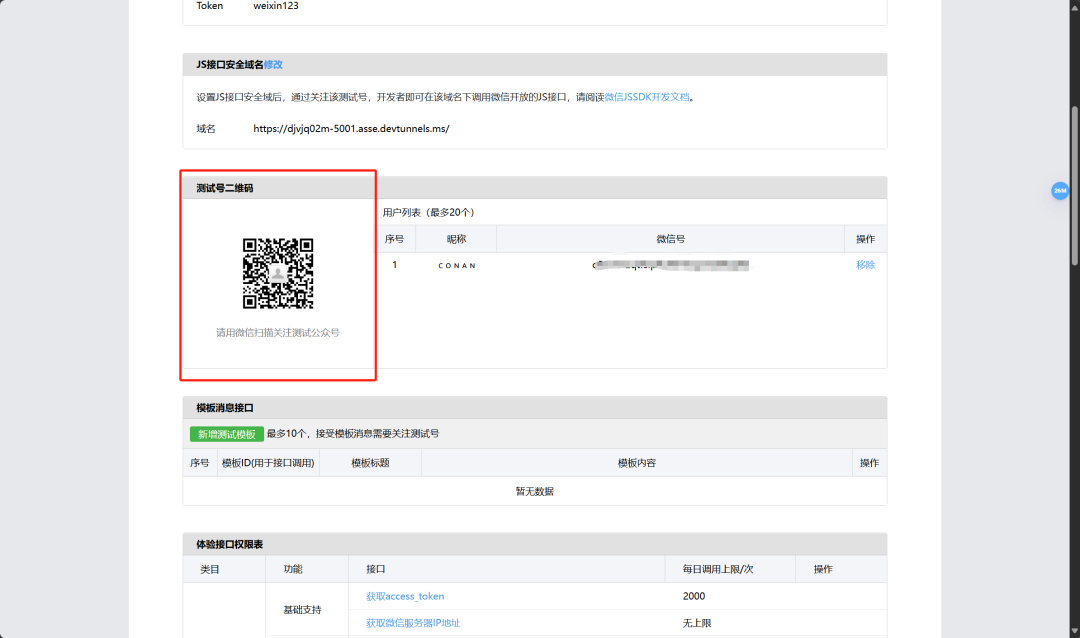Click the 模板ID(用于接口调用) column header
The width and height of the screenshot is (1080, 638).
(x=268, y=463)
